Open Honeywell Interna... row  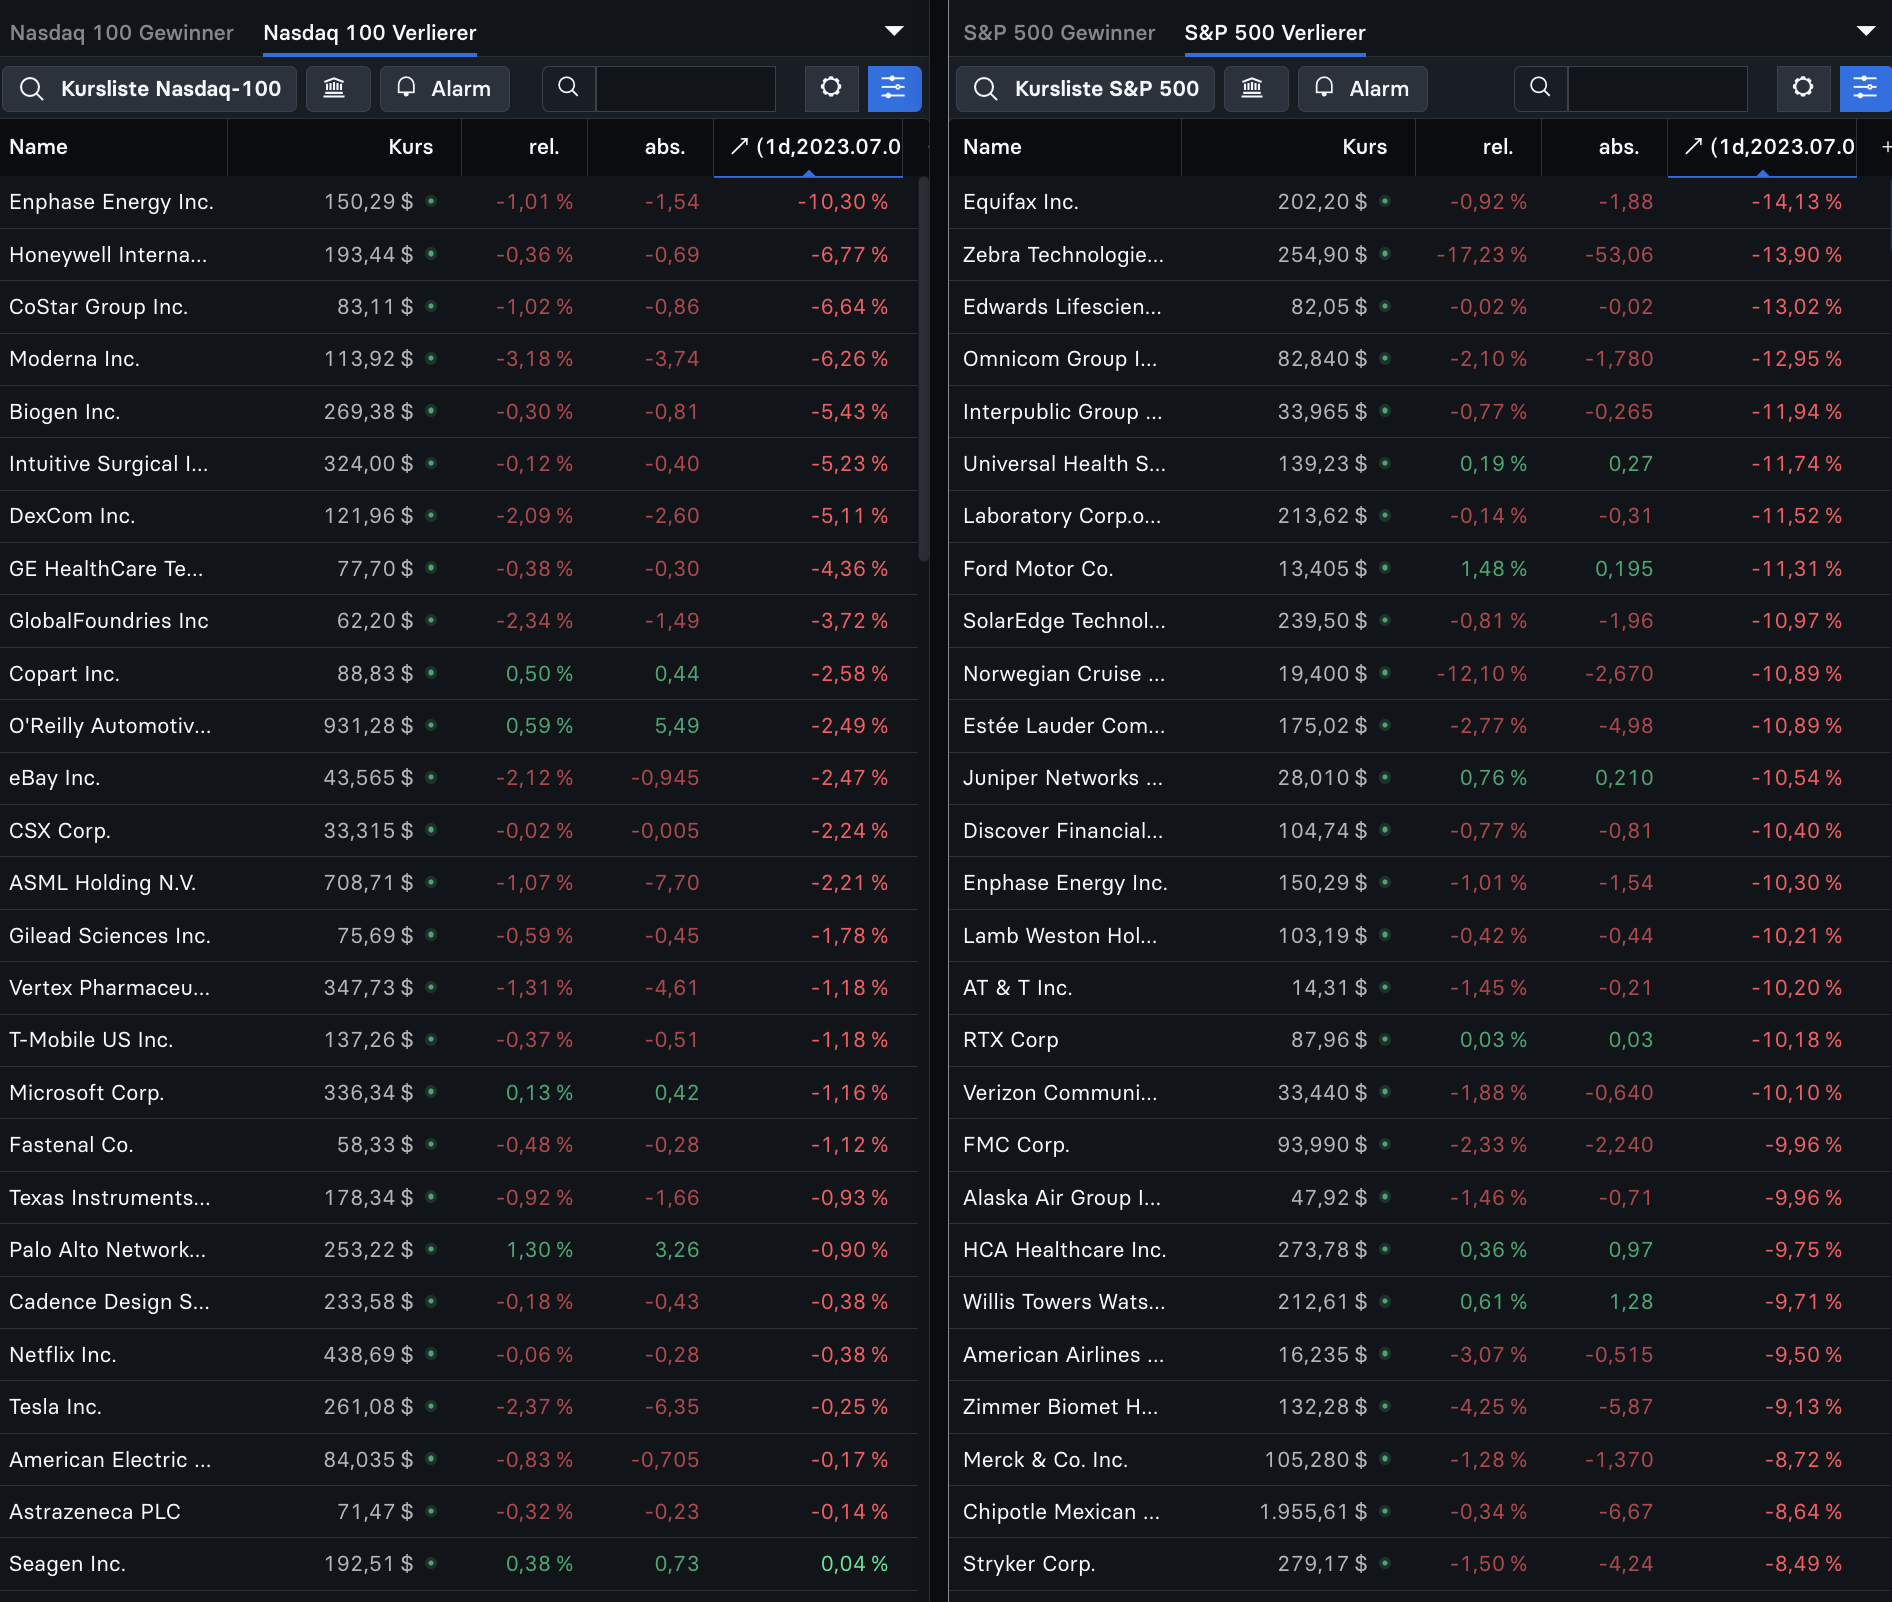459,254
